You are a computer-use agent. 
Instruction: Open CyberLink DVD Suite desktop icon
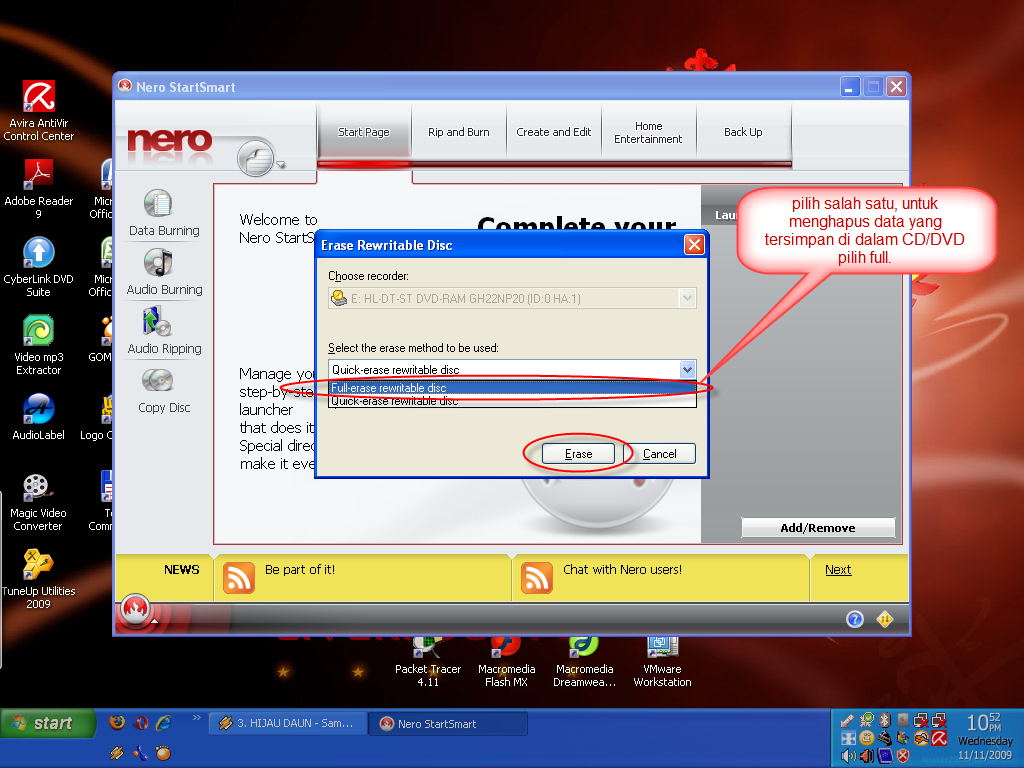point(39,267)
